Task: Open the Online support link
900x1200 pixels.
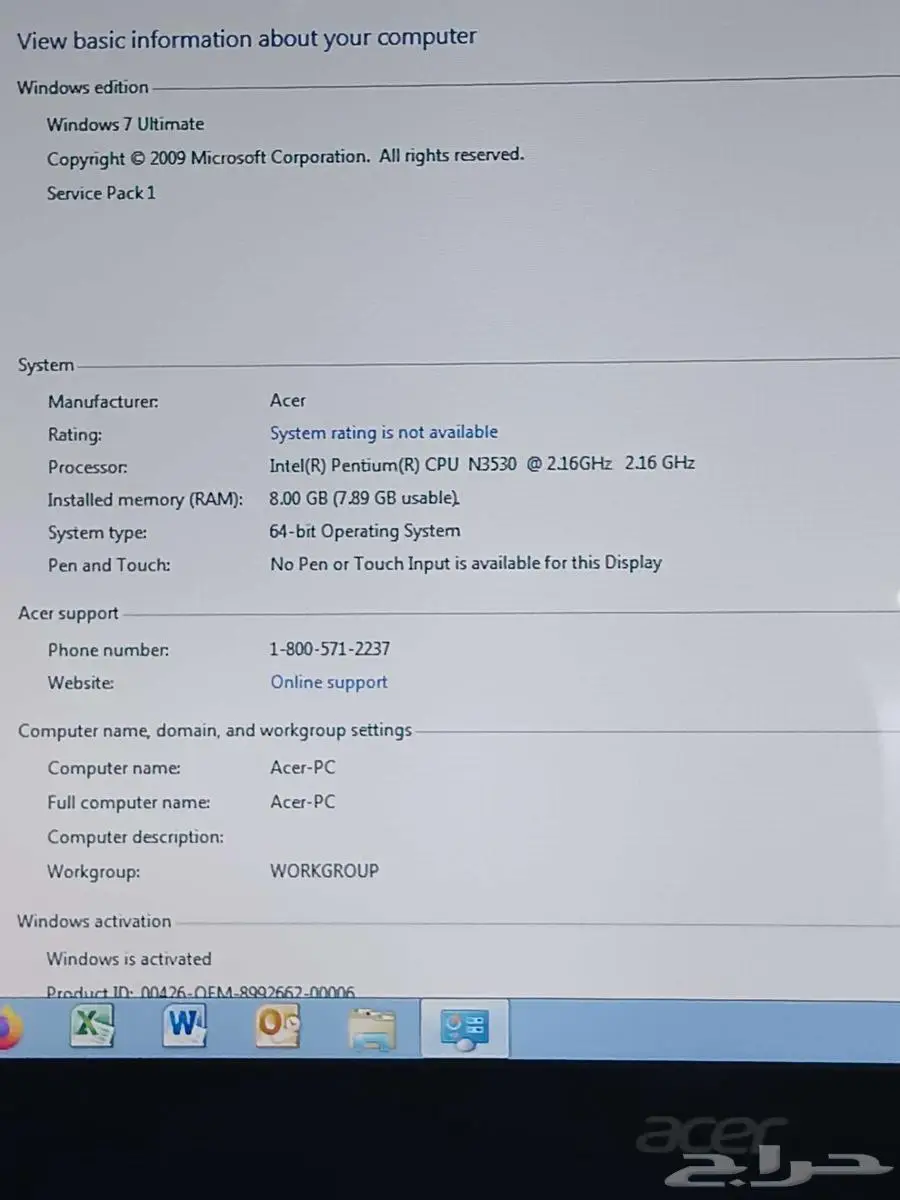Action: pos(329,682)
